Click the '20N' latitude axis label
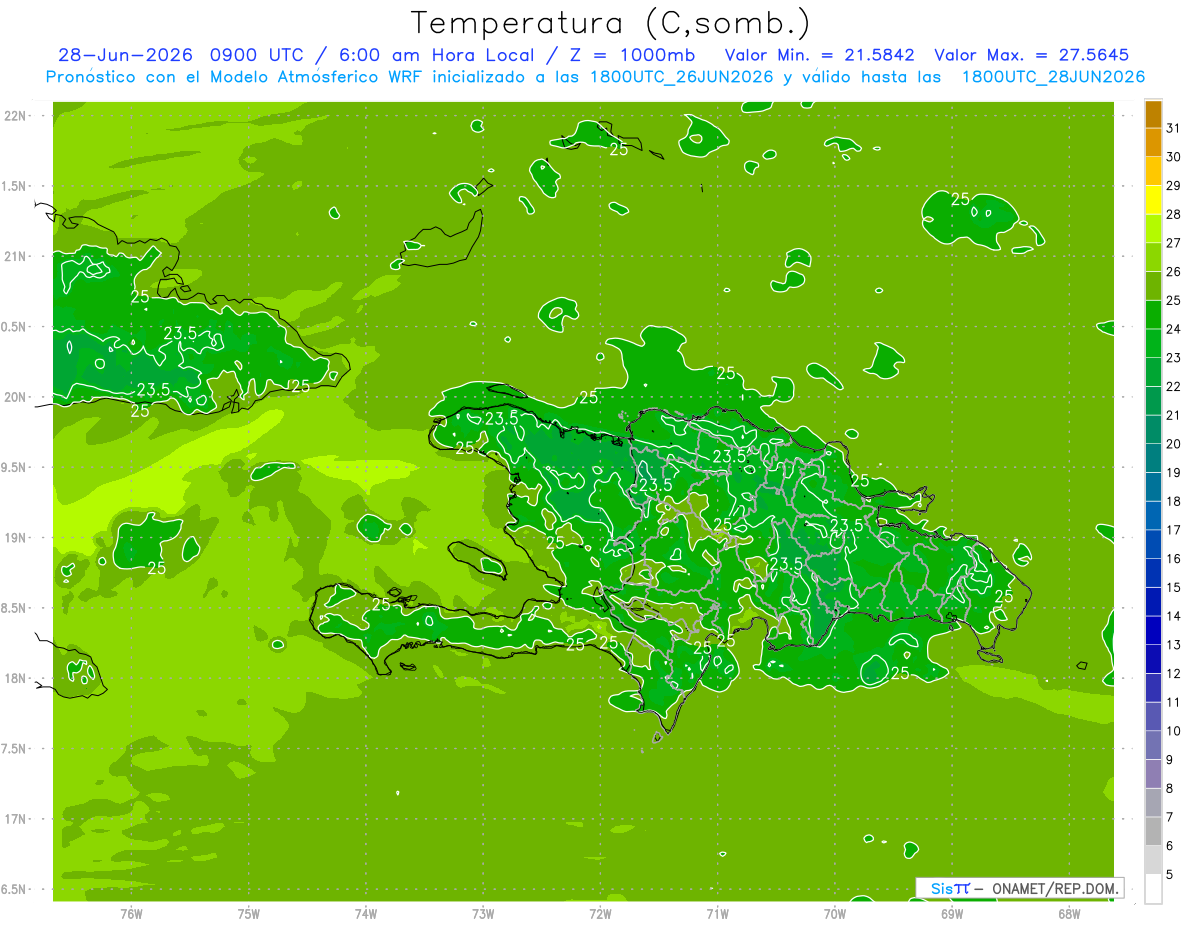This screenshot has width=1200, height=927. [x=14, y=397]
